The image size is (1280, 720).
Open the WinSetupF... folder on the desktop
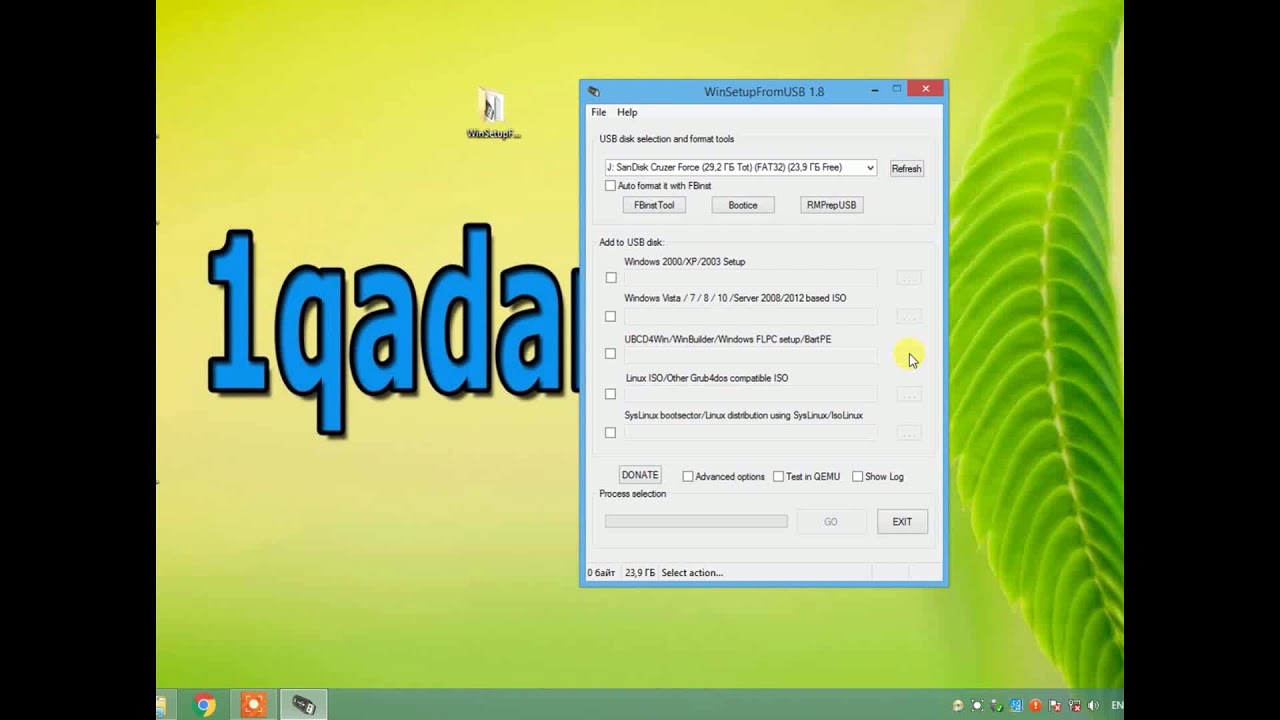click(493, 113)
